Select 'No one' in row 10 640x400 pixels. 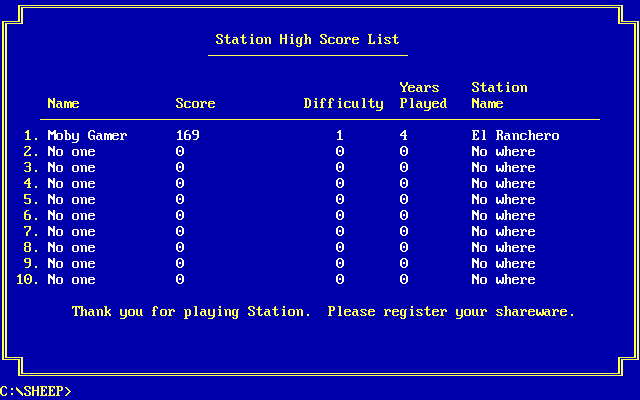(x=71, y=279)
